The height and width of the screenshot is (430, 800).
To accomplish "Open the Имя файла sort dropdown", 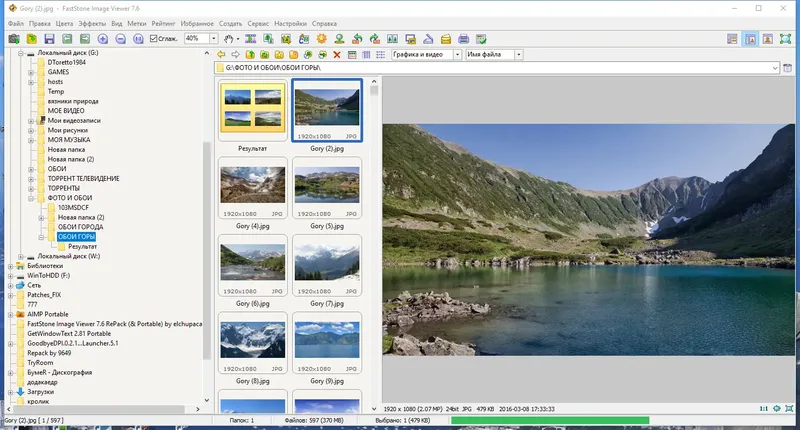I will click(518, 54).
